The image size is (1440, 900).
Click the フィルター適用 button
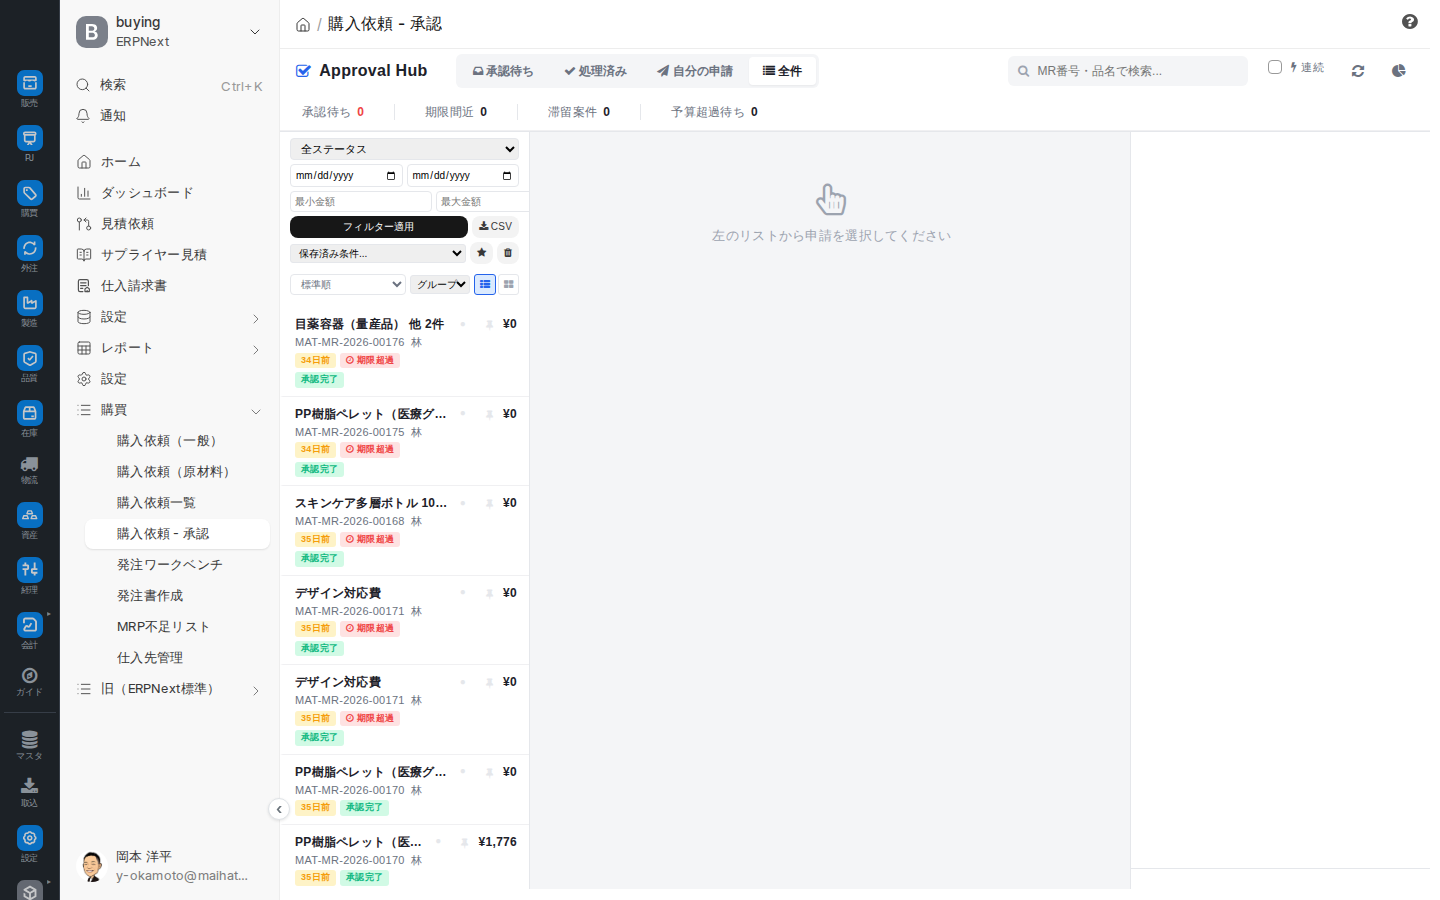tap(379, 227)
